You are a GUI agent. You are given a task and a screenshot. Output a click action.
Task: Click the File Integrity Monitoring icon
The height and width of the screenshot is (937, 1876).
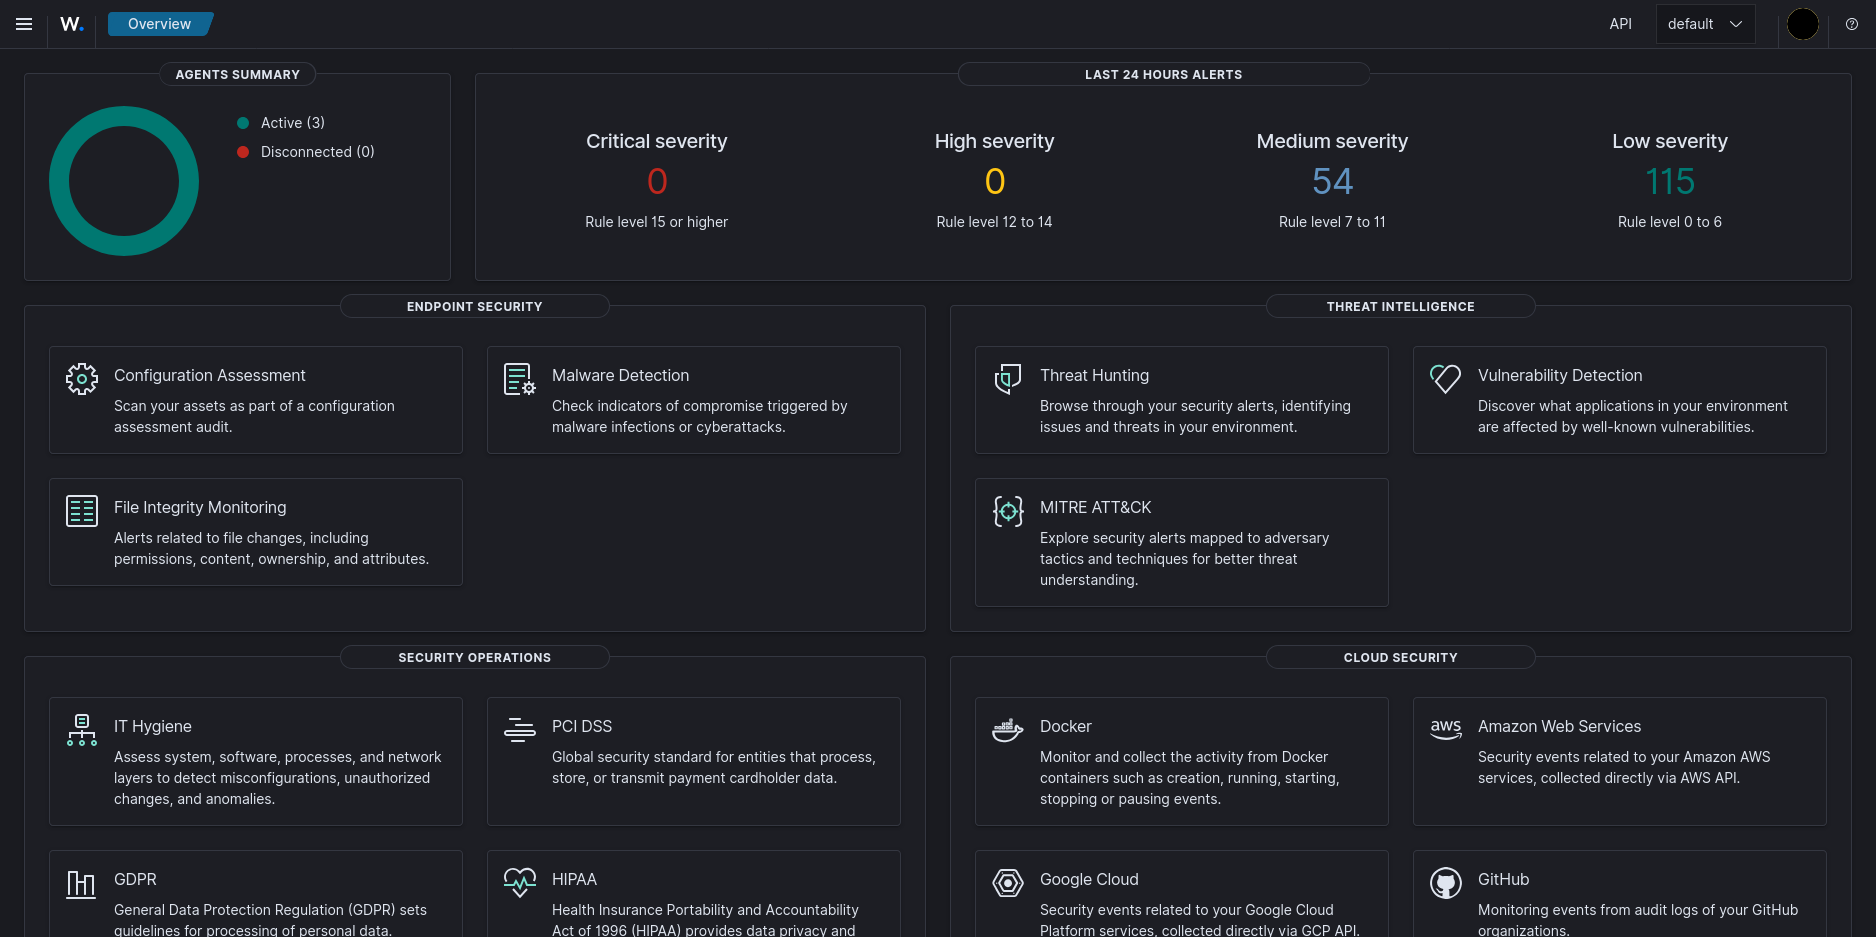[82, 511]
